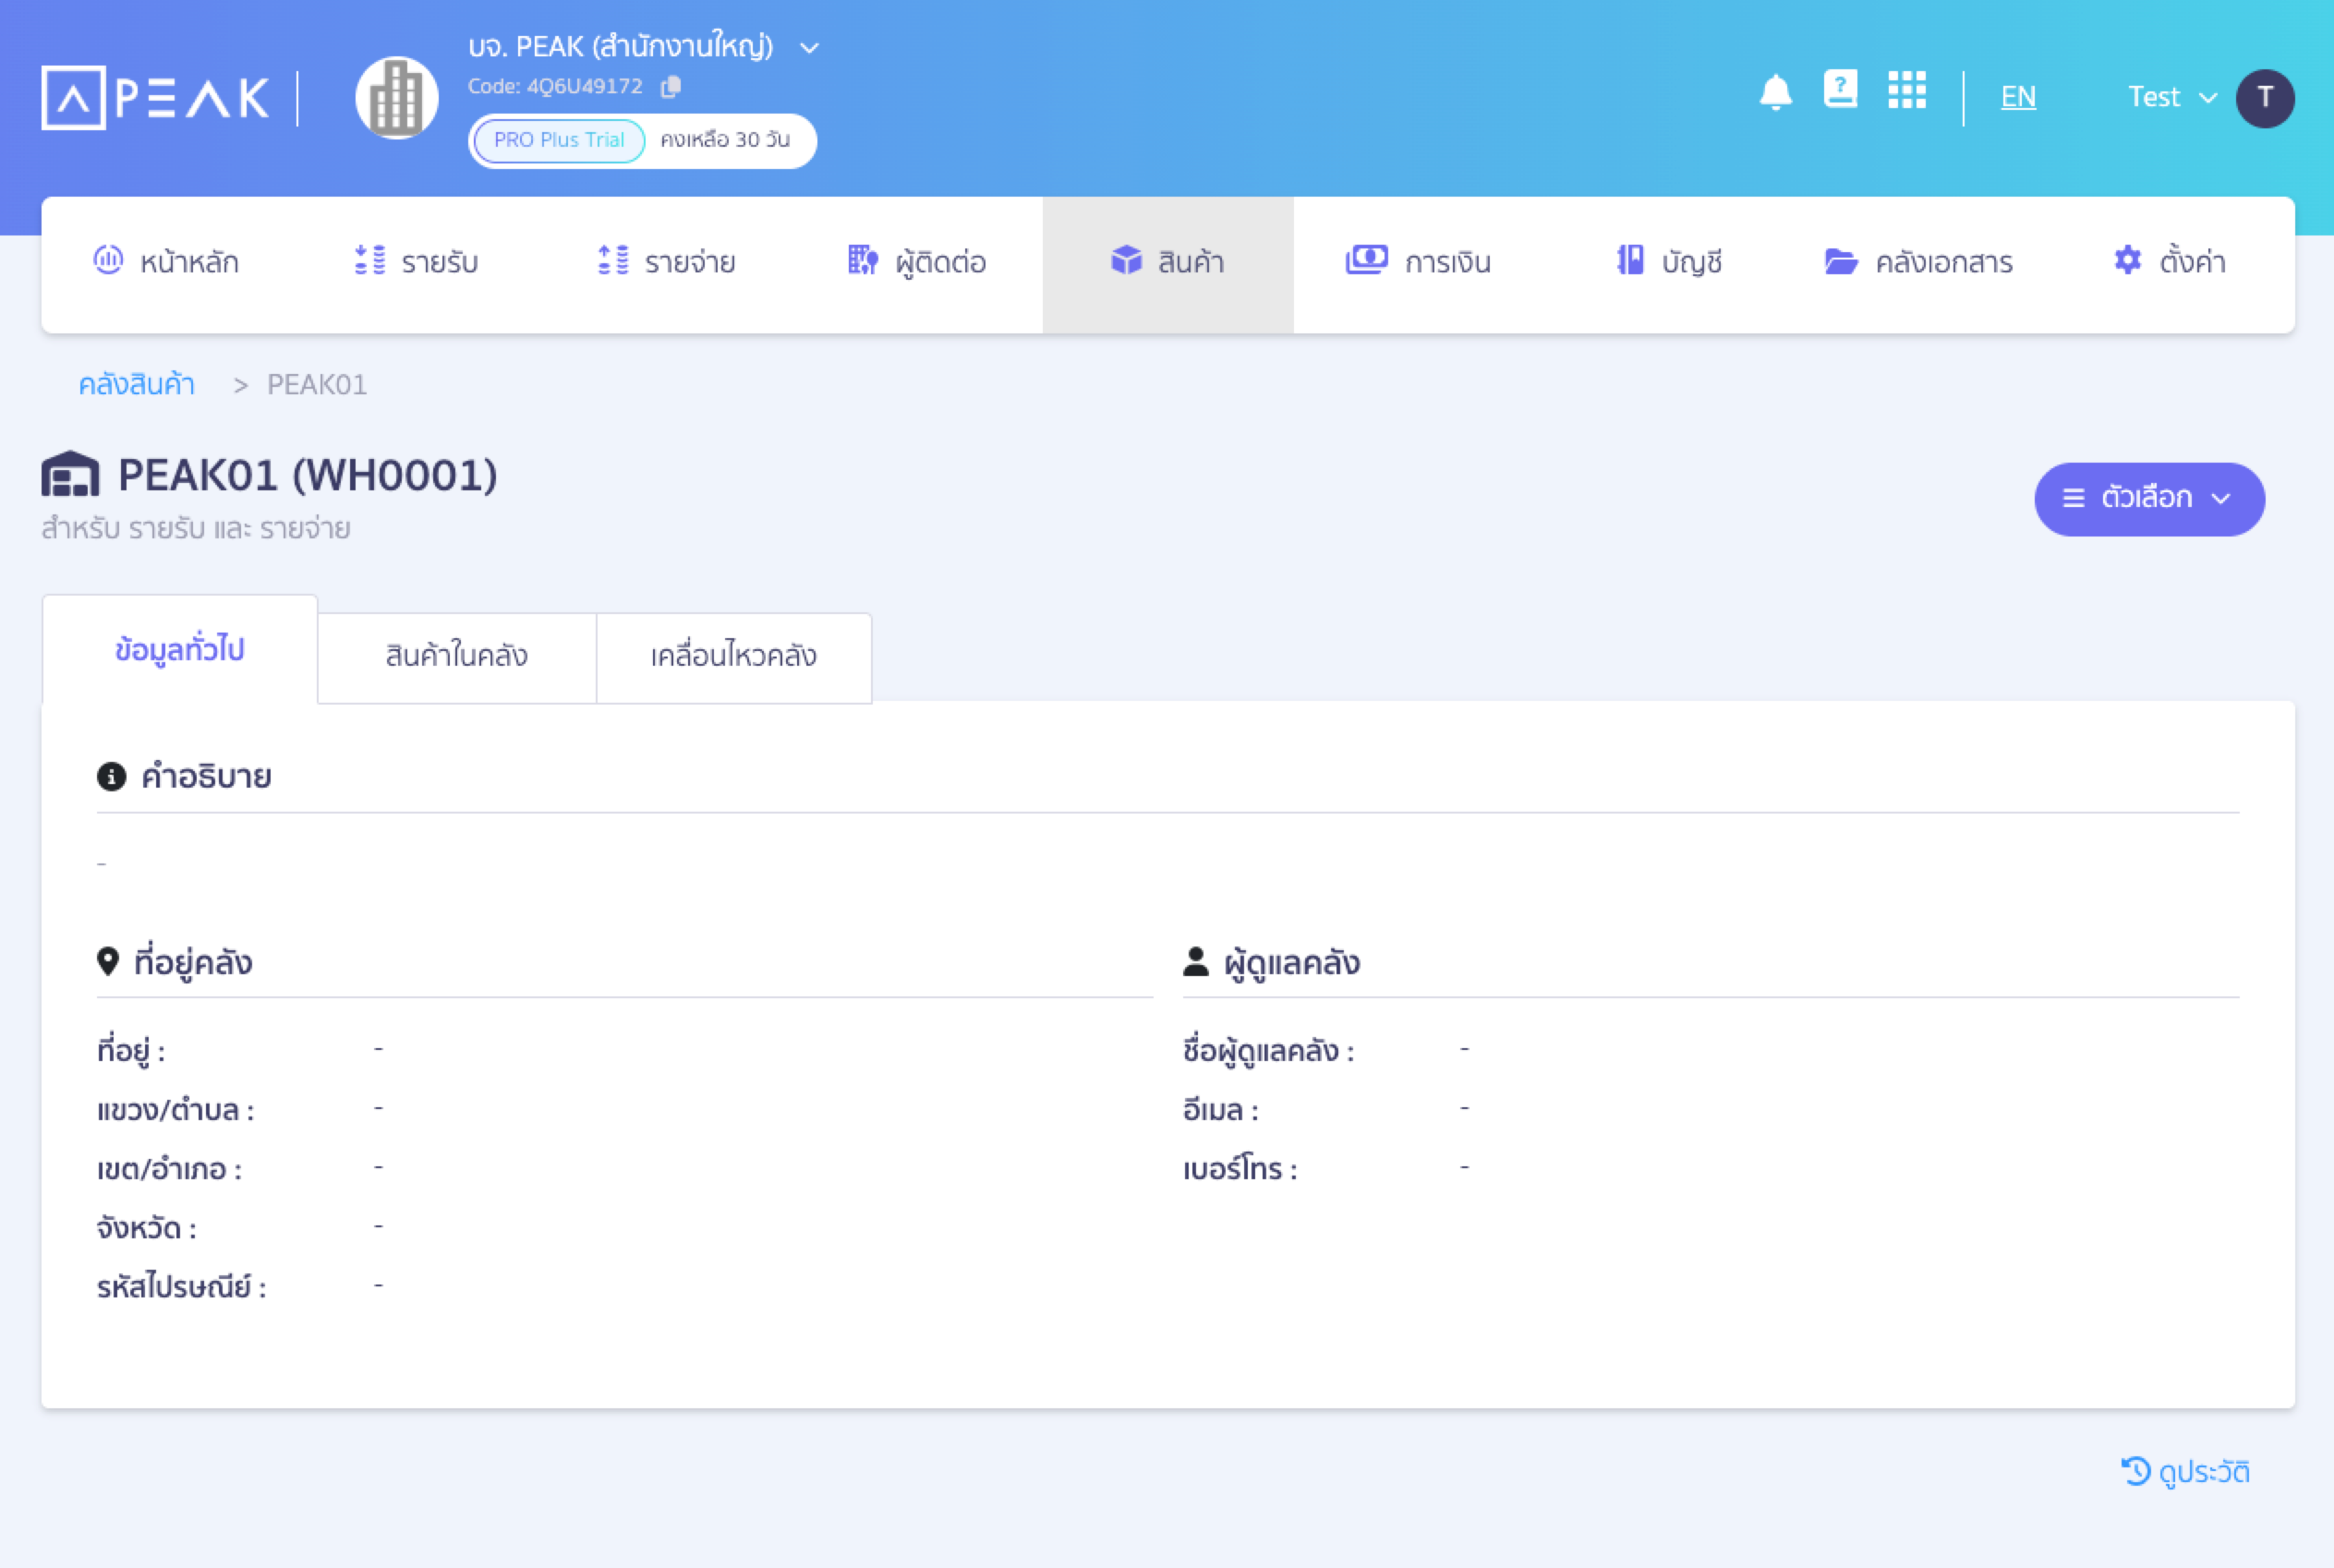Image resolution: width=2334 pixels, height=1568 pixels.
Task: Switch to สินค้าในคลัง tab
Action: point(457,657)
